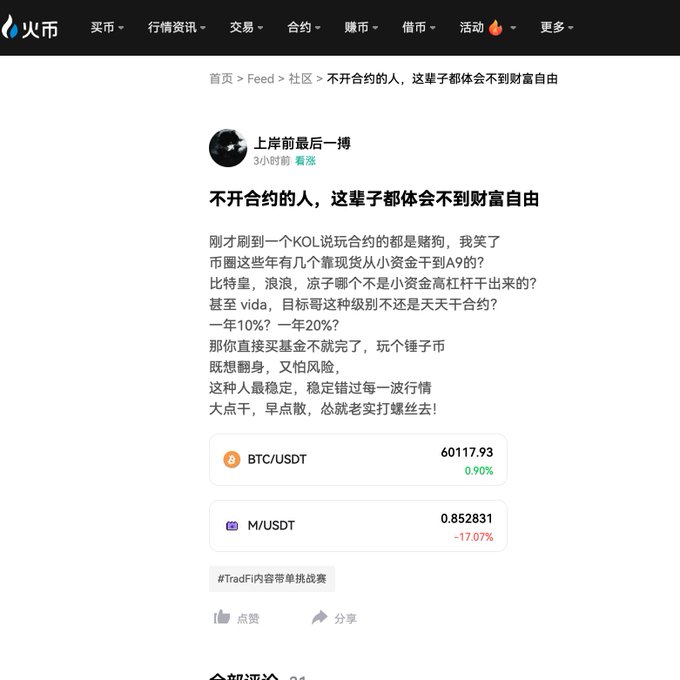
Task: Click the share arrow icon
Action: tap(320, 617)
